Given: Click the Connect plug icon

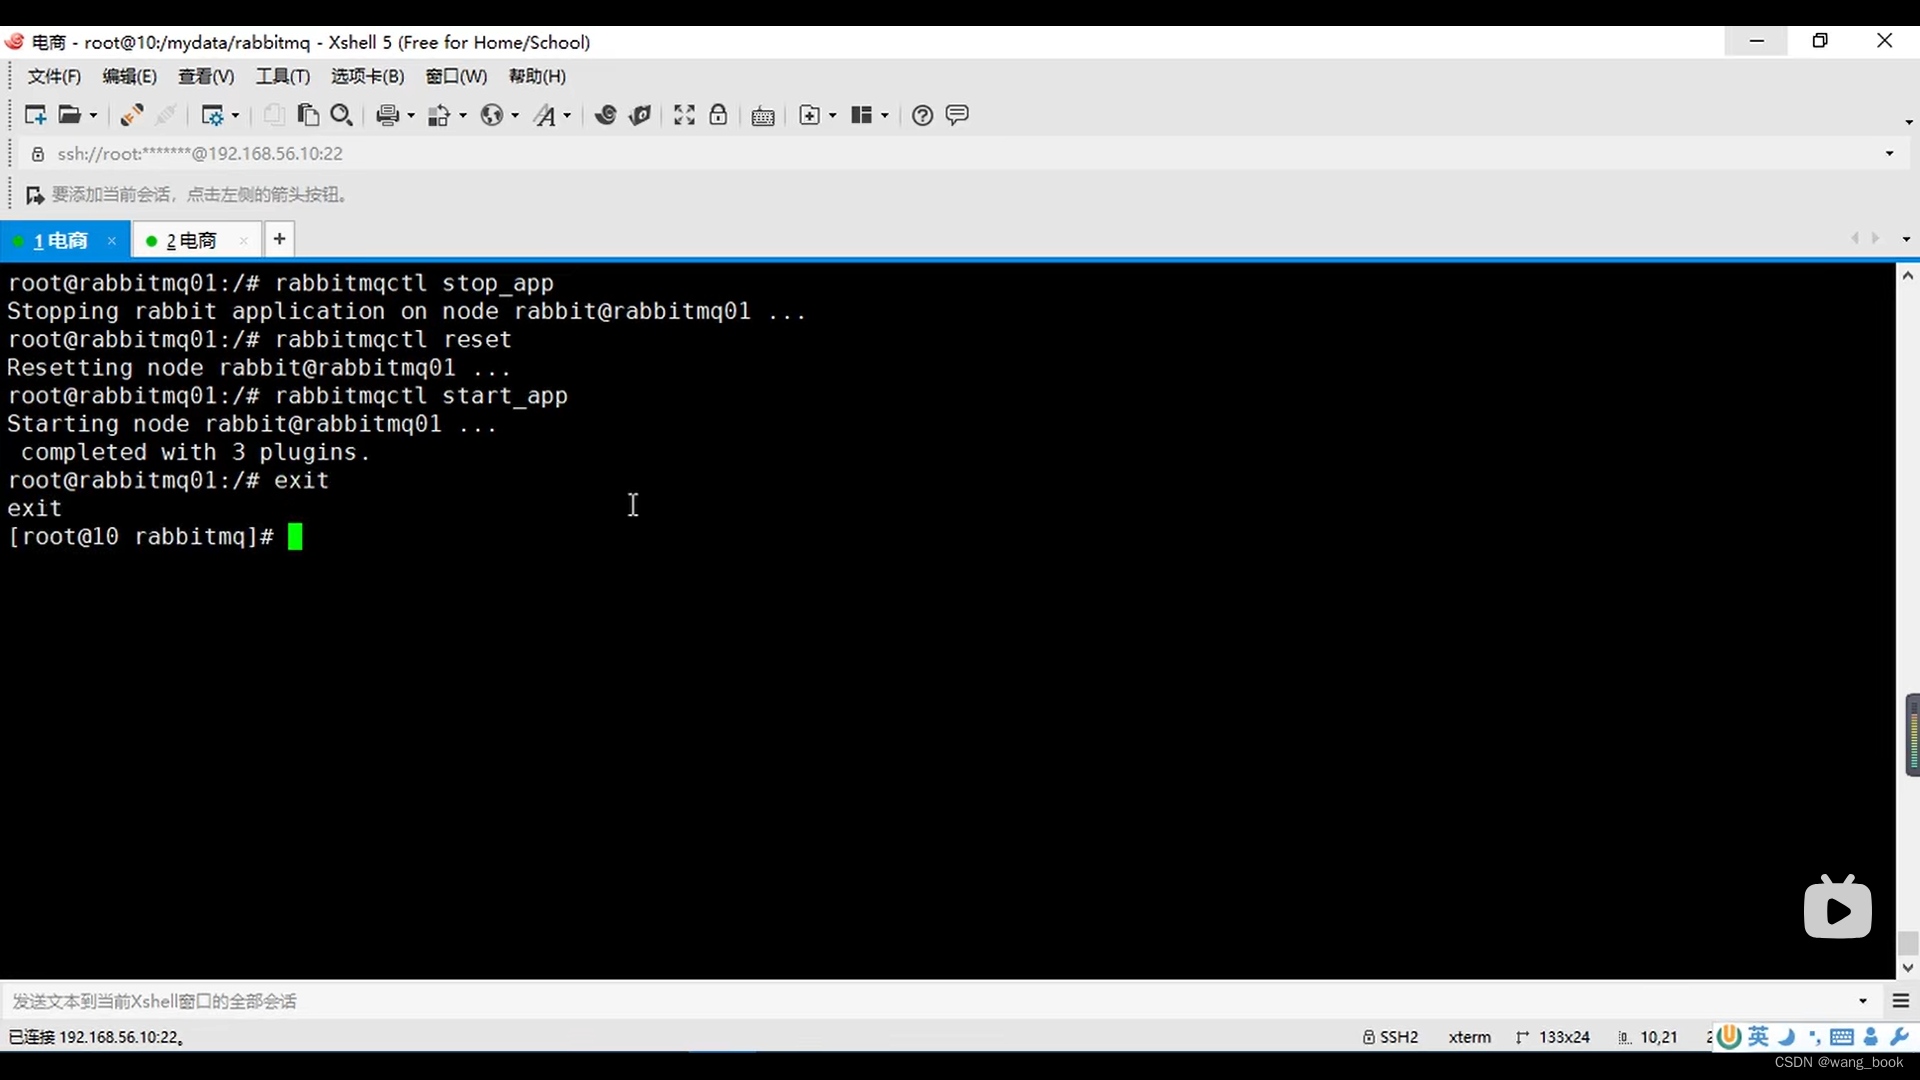Looking at the screenshot, I should [x=131, y=115].
